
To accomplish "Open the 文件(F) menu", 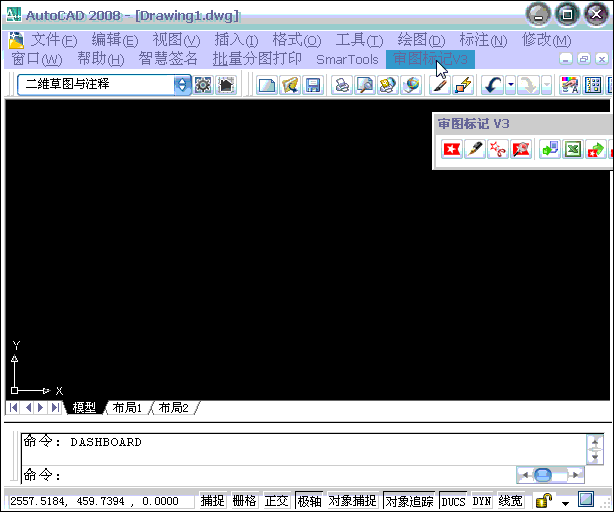I will point(54,40).
